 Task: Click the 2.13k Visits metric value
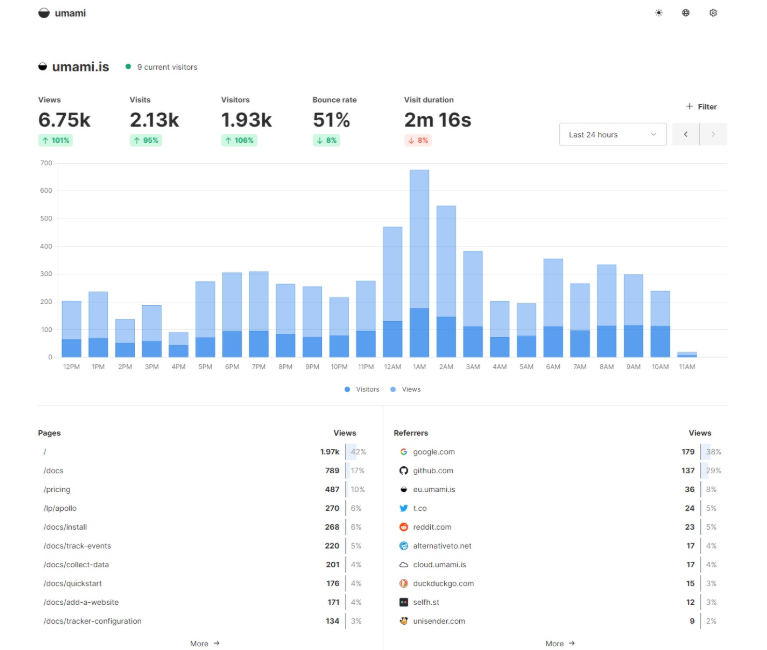tap(154, 120)
